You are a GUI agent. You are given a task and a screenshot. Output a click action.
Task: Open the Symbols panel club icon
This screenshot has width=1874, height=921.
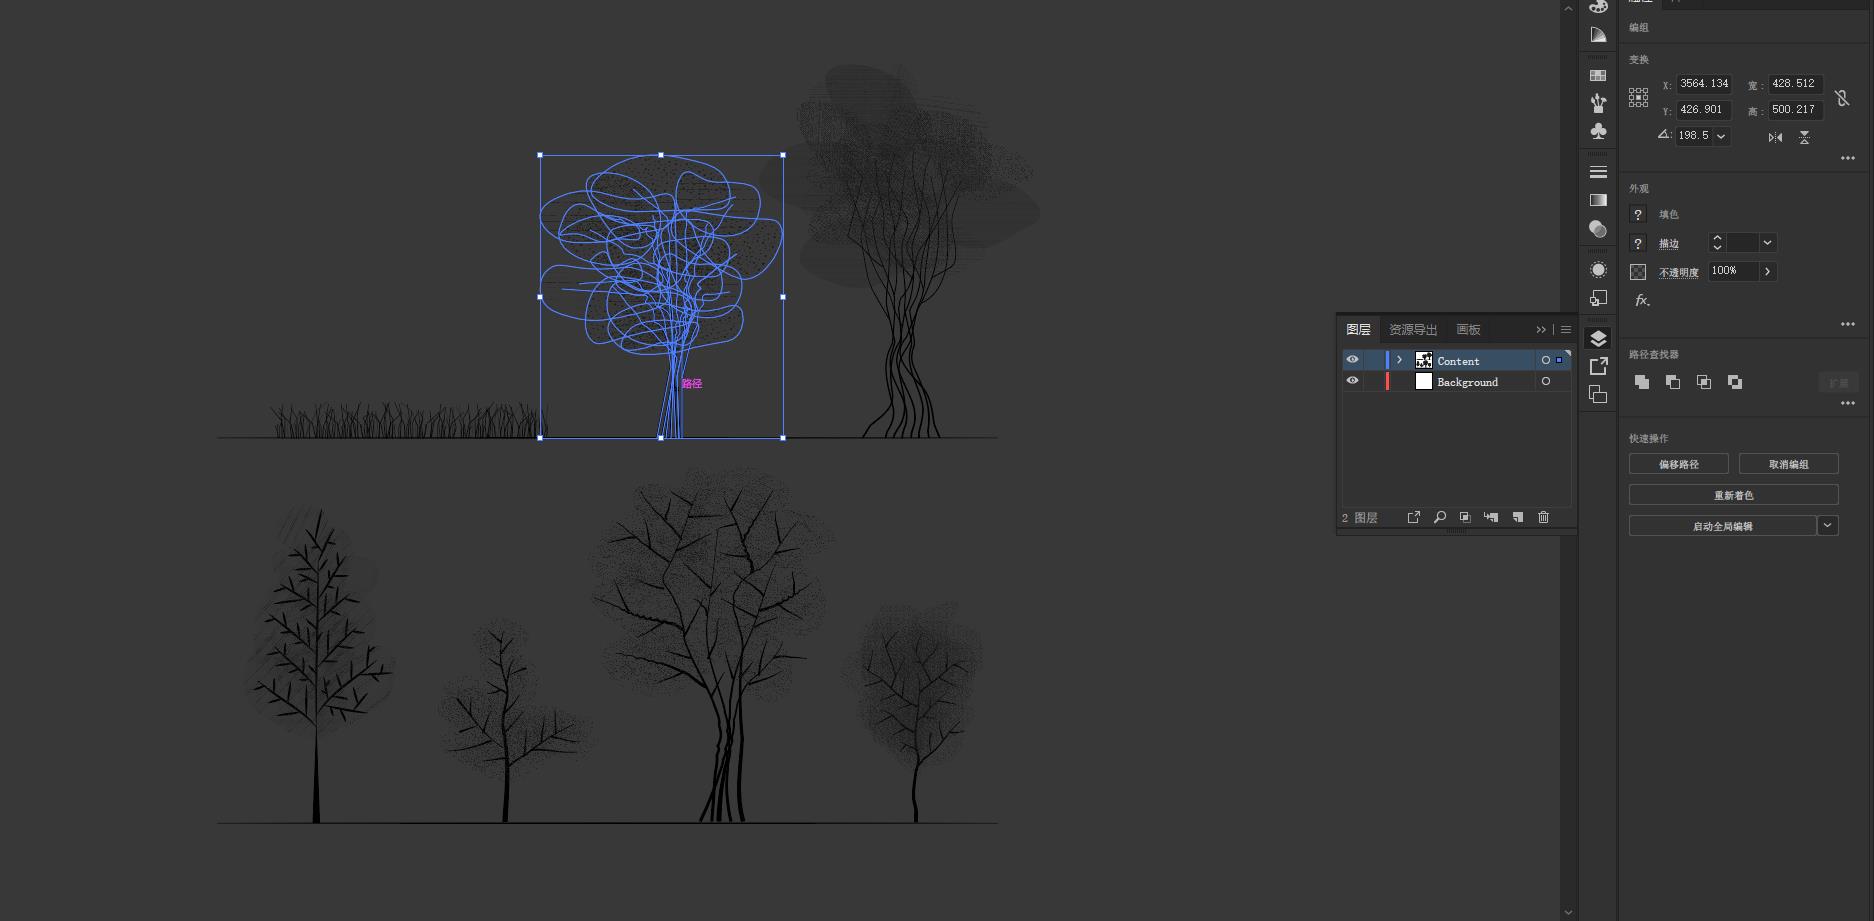1598,132
